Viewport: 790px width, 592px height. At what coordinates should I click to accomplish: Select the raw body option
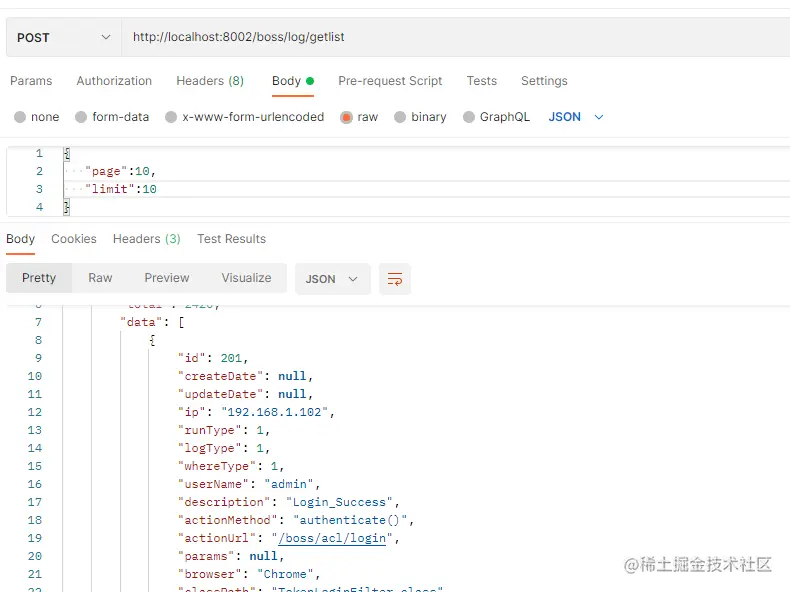pyautogui.click(x=359, y=117)
